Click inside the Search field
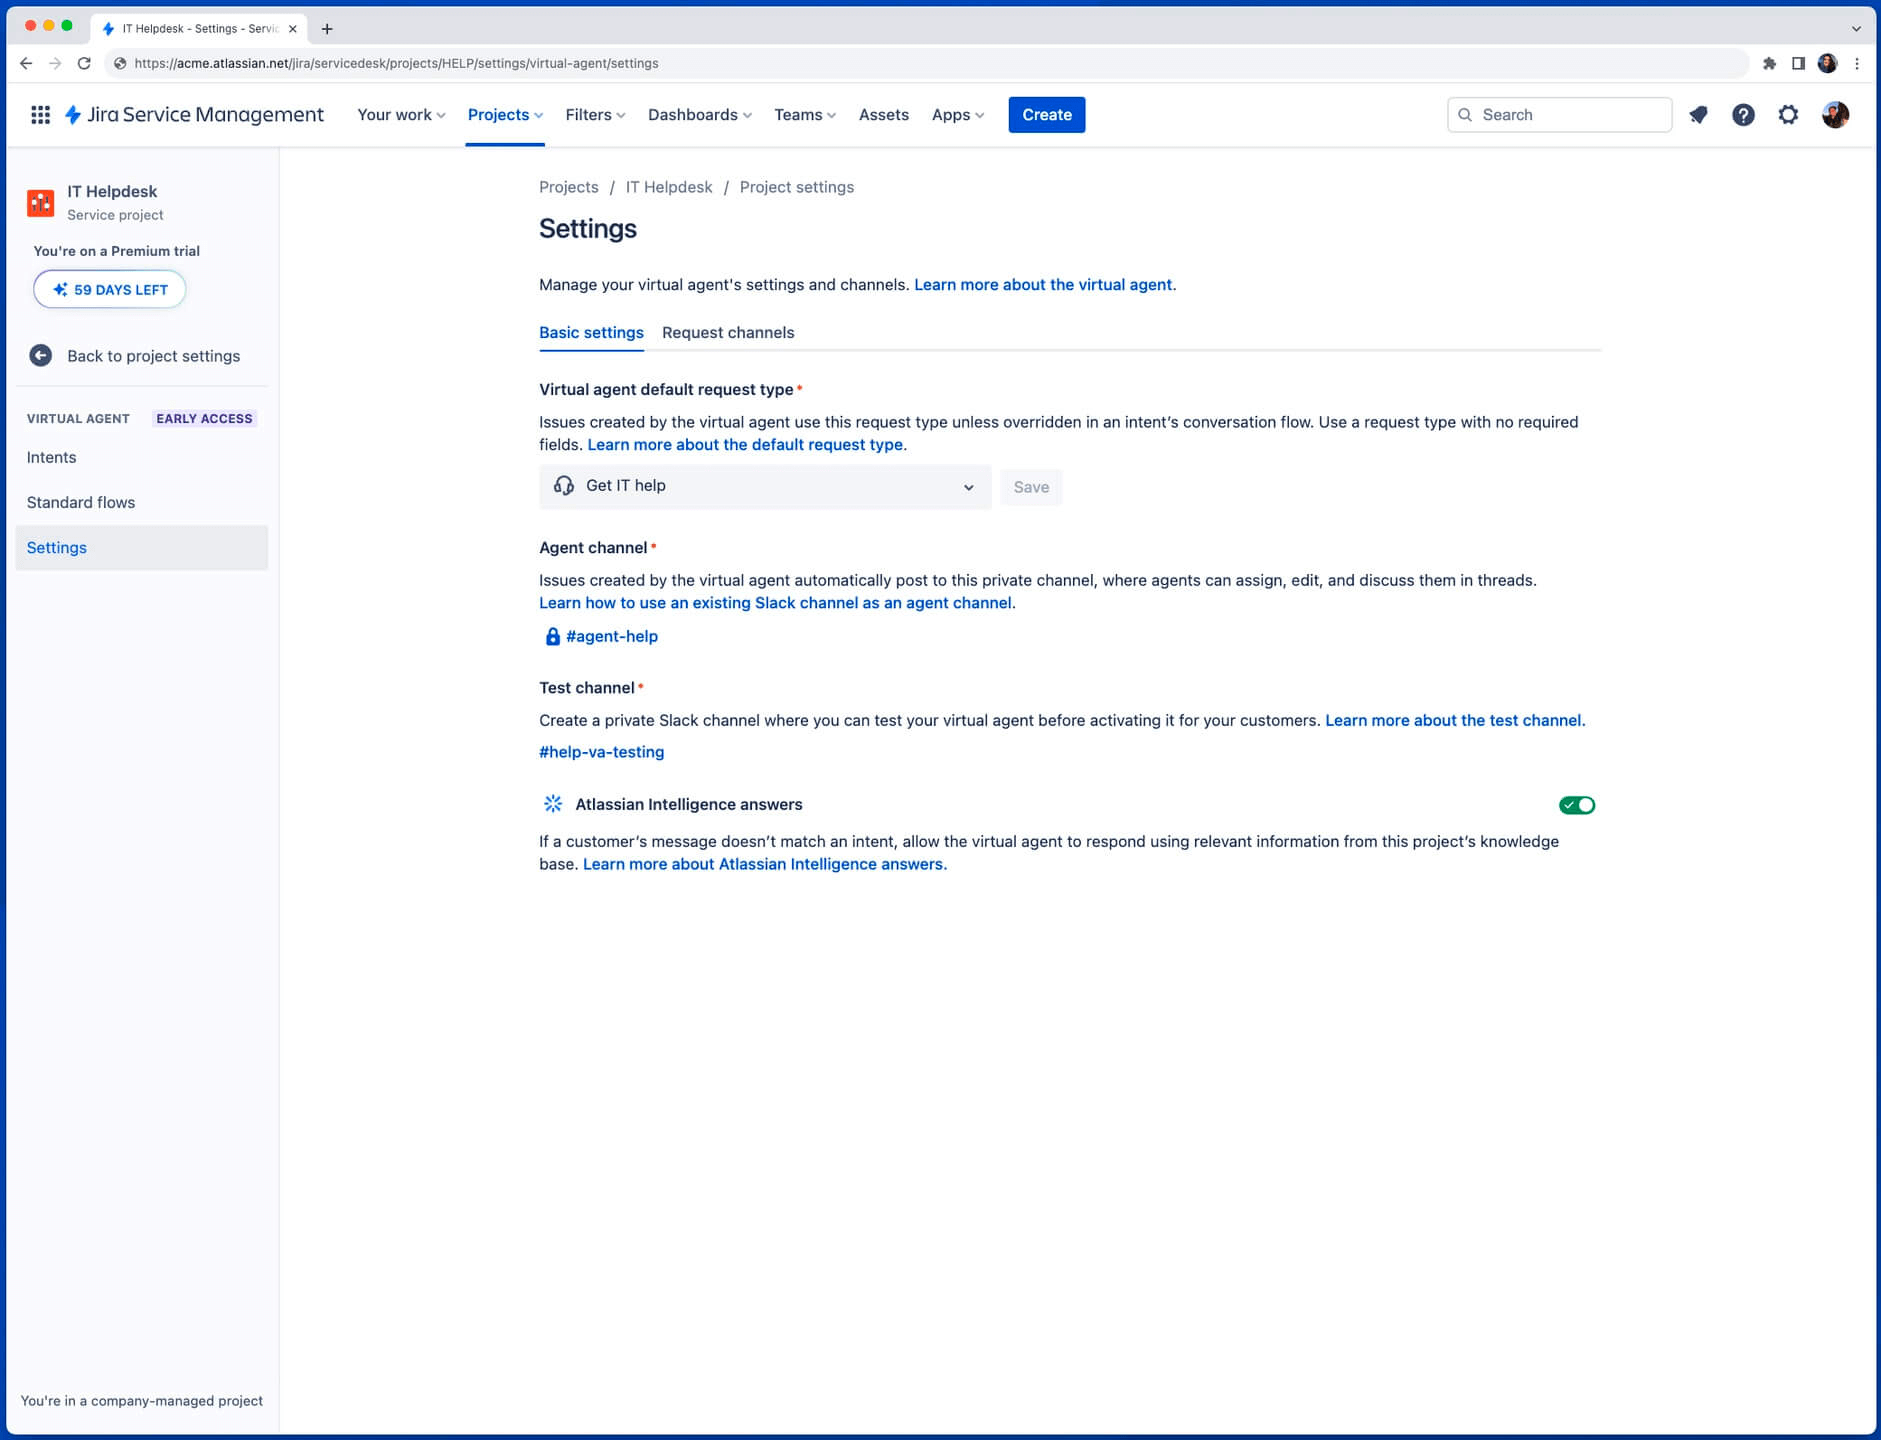 [x=1559, y=114]
